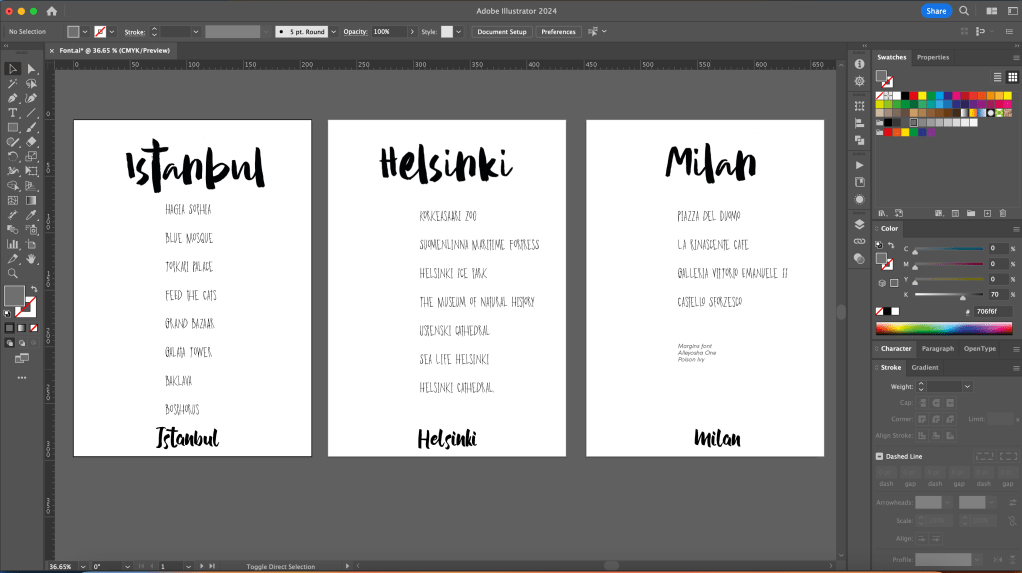Expand the 5 pt. Round brush dropdown

click(x=333, y=32)
